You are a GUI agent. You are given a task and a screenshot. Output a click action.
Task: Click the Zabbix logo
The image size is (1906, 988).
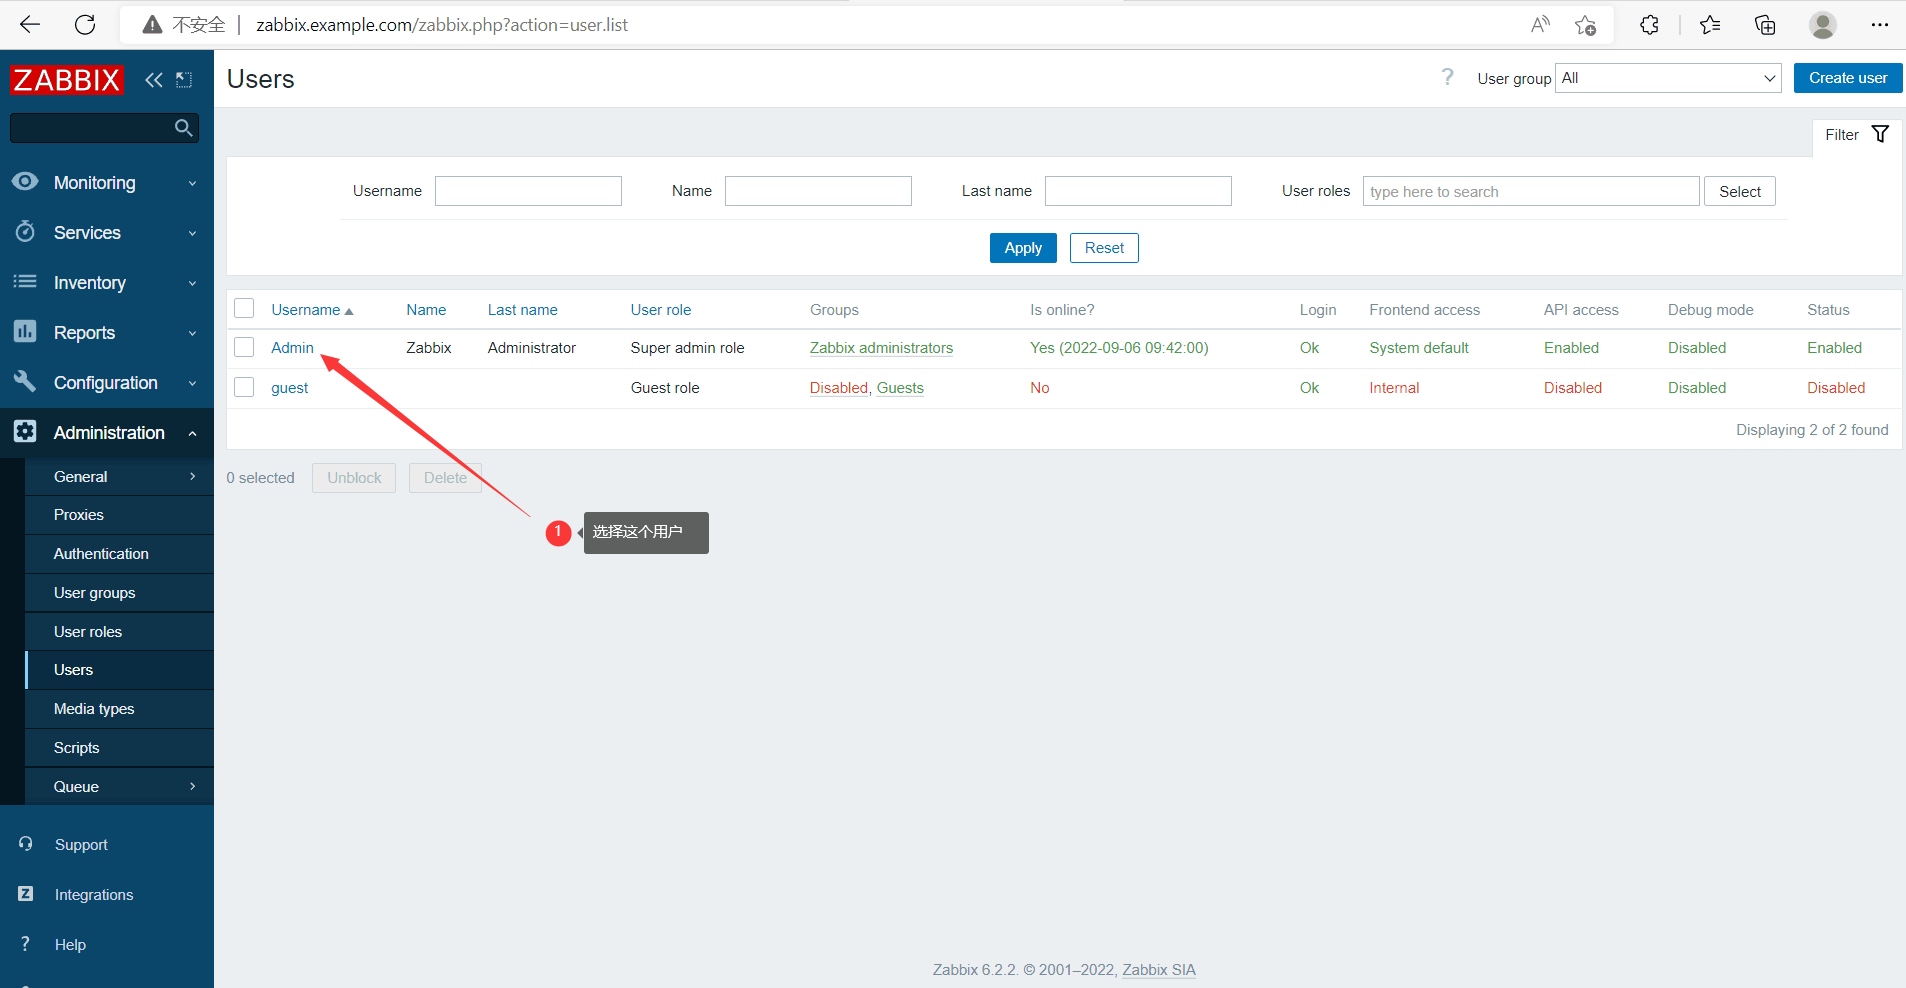[66, 80]
